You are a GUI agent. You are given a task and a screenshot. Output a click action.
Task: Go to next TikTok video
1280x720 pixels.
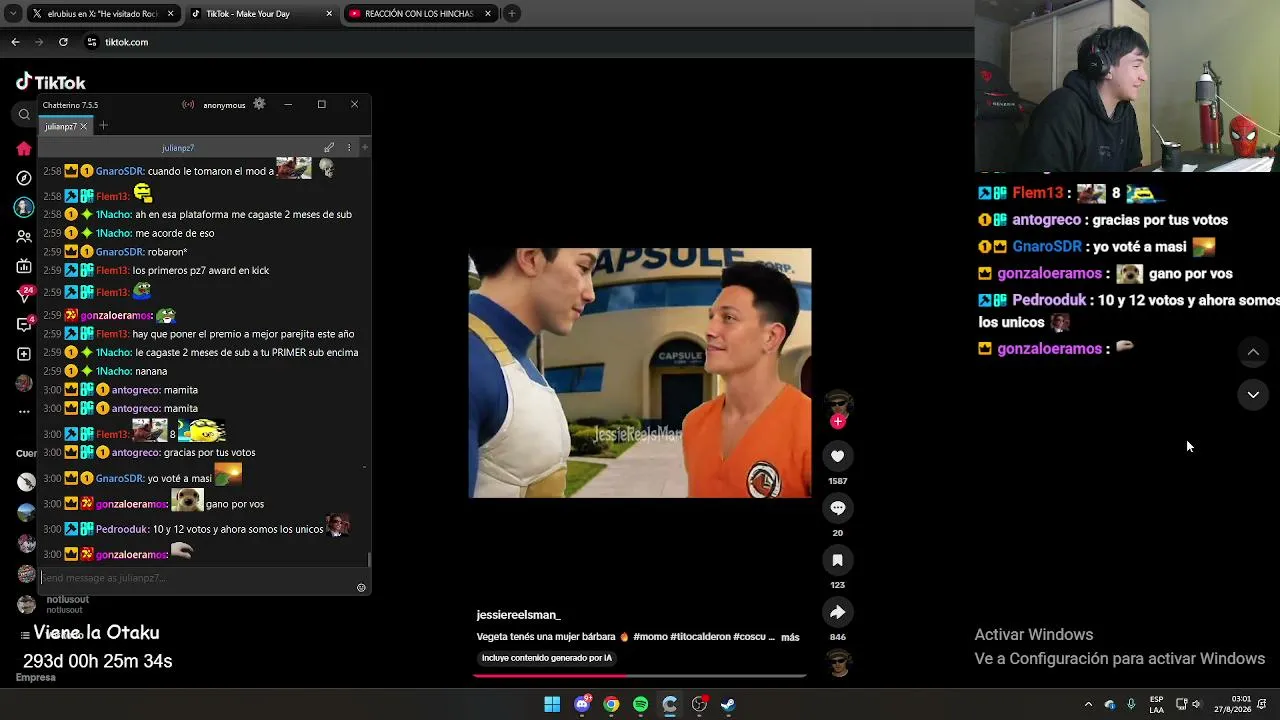1253,395
